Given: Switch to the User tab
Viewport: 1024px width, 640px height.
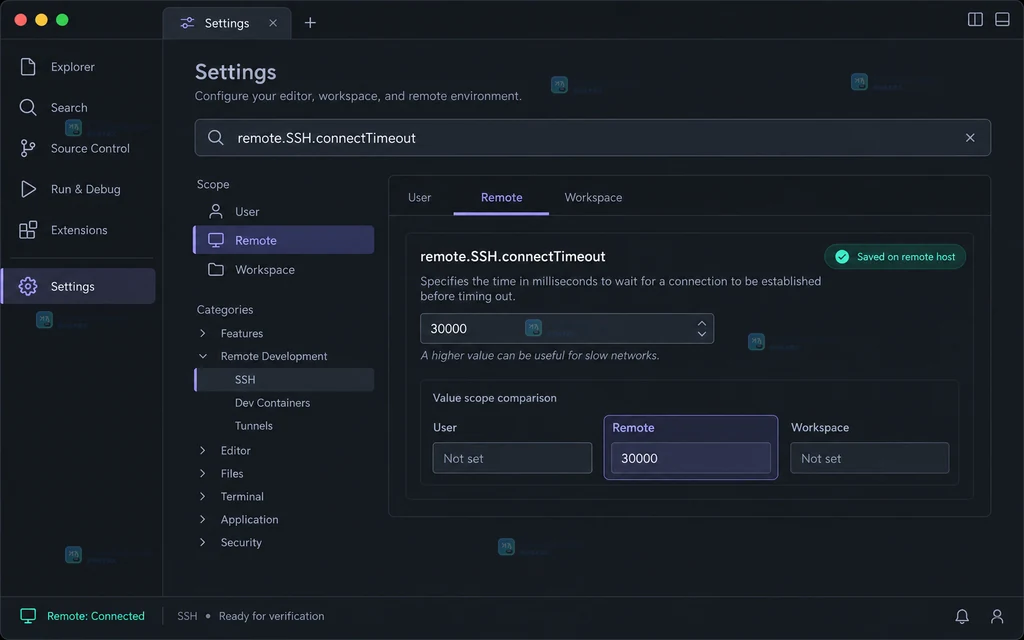Looking at the screenshot, I should (419, 197).
